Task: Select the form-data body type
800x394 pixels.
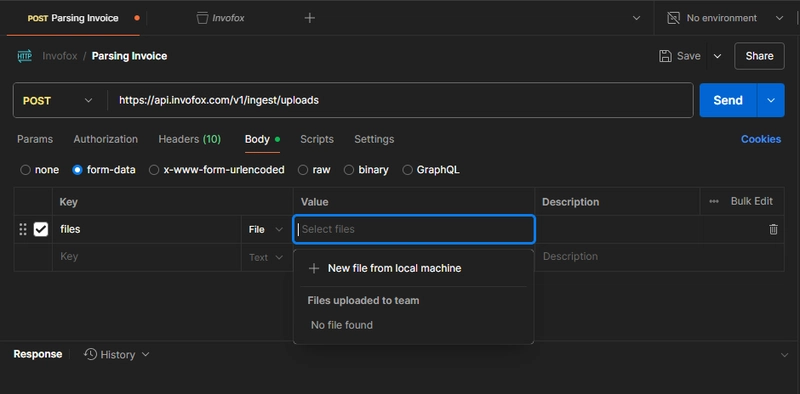Action: (x=78, y=170)
